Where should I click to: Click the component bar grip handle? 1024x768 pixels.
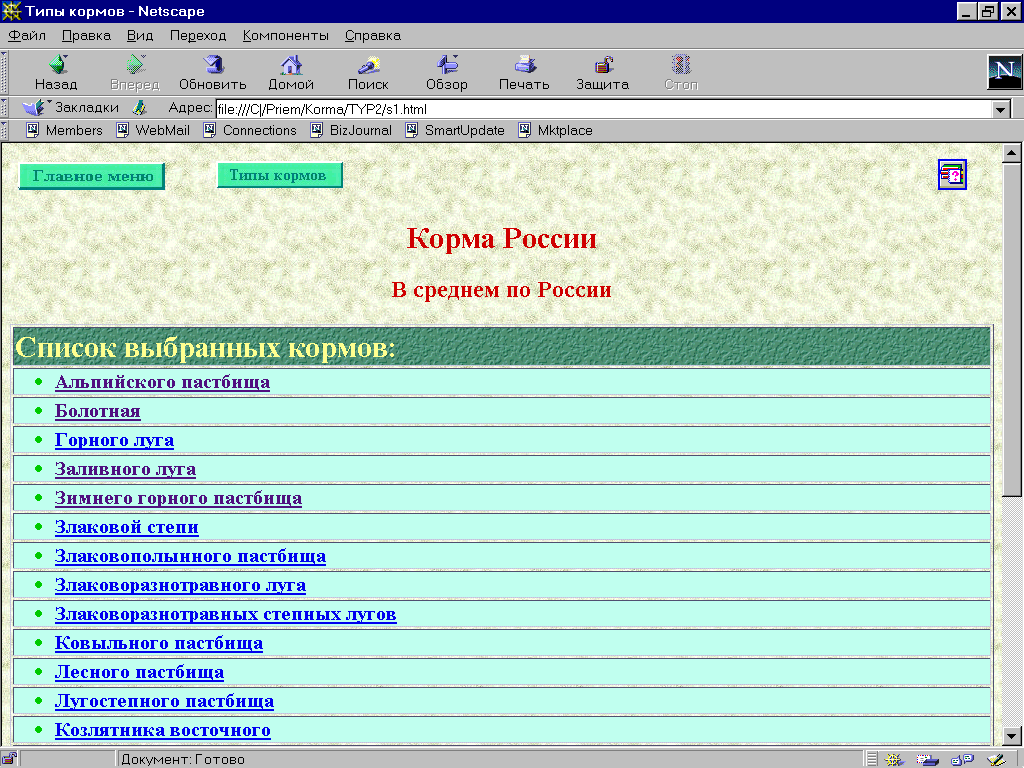871,760
